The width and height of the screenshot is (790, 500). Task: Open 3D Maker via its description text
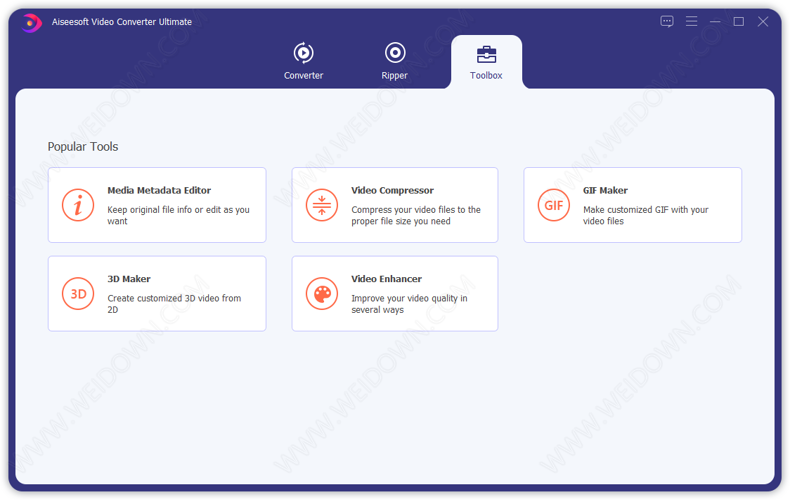(x=174, y=304)
